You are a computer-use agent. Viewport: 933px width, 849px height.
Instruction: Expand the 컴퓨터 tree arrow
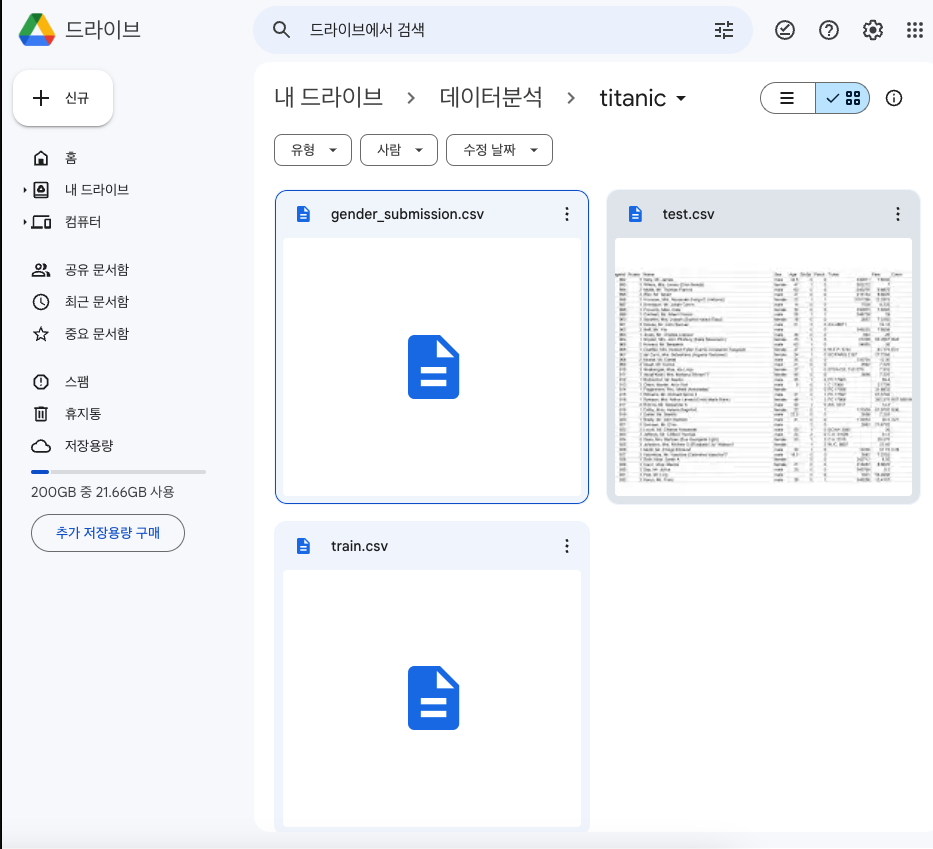(x=24, y=222)
